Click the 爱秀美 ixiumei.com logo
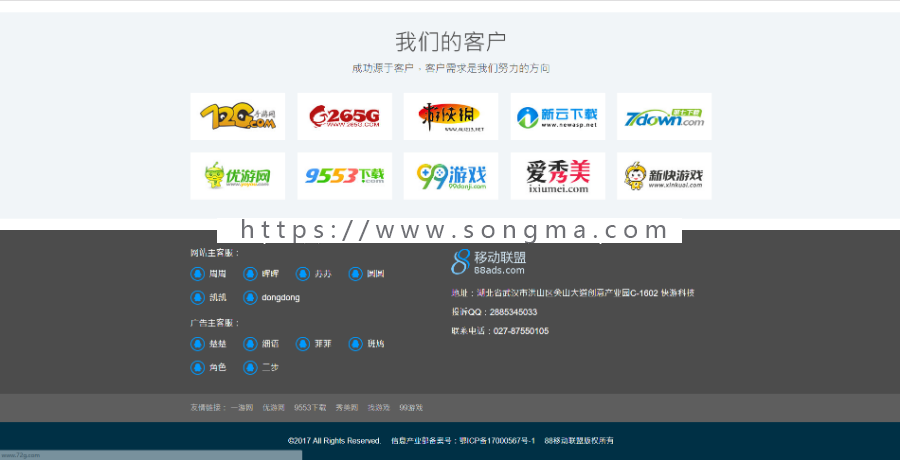Viewport: 900px width, 460px height. tap(557, 176)
